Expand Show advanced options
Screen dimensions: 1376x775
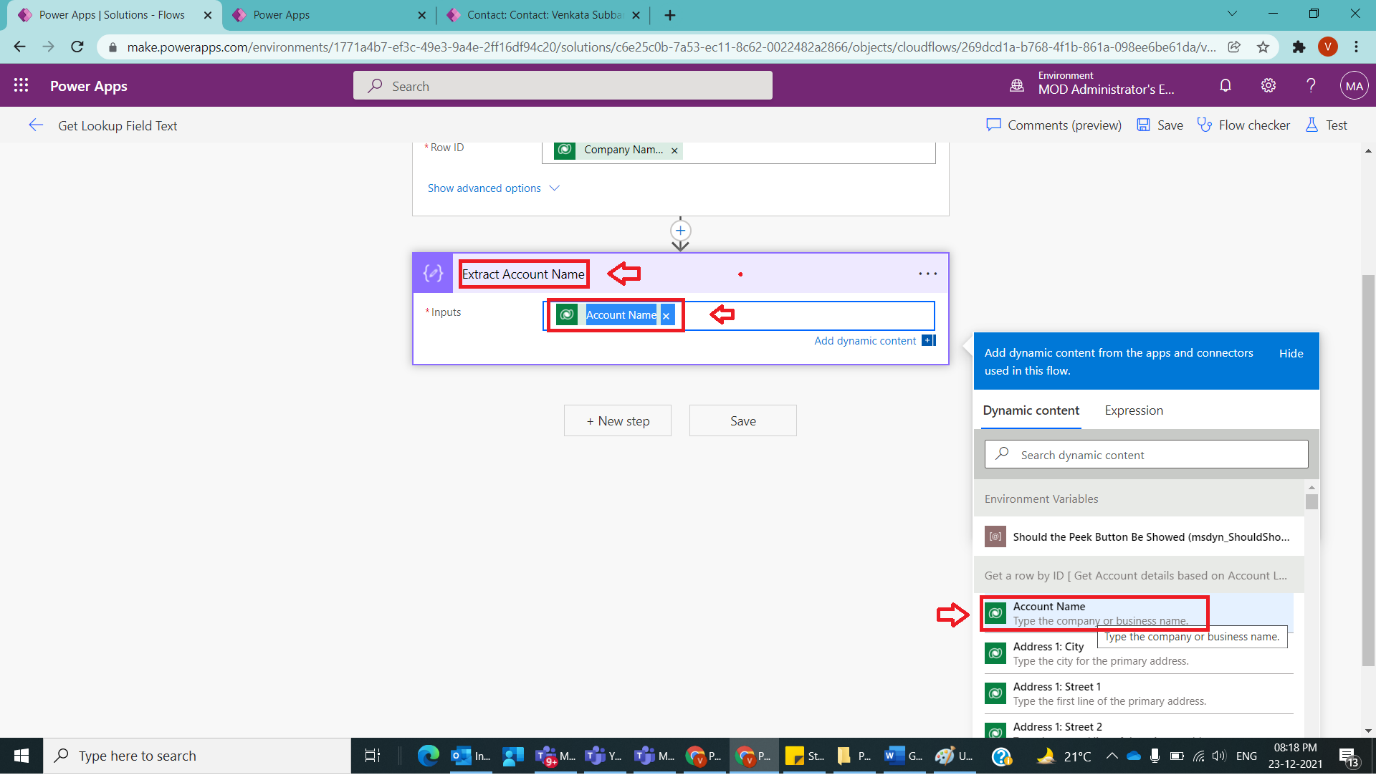[484, 188]
